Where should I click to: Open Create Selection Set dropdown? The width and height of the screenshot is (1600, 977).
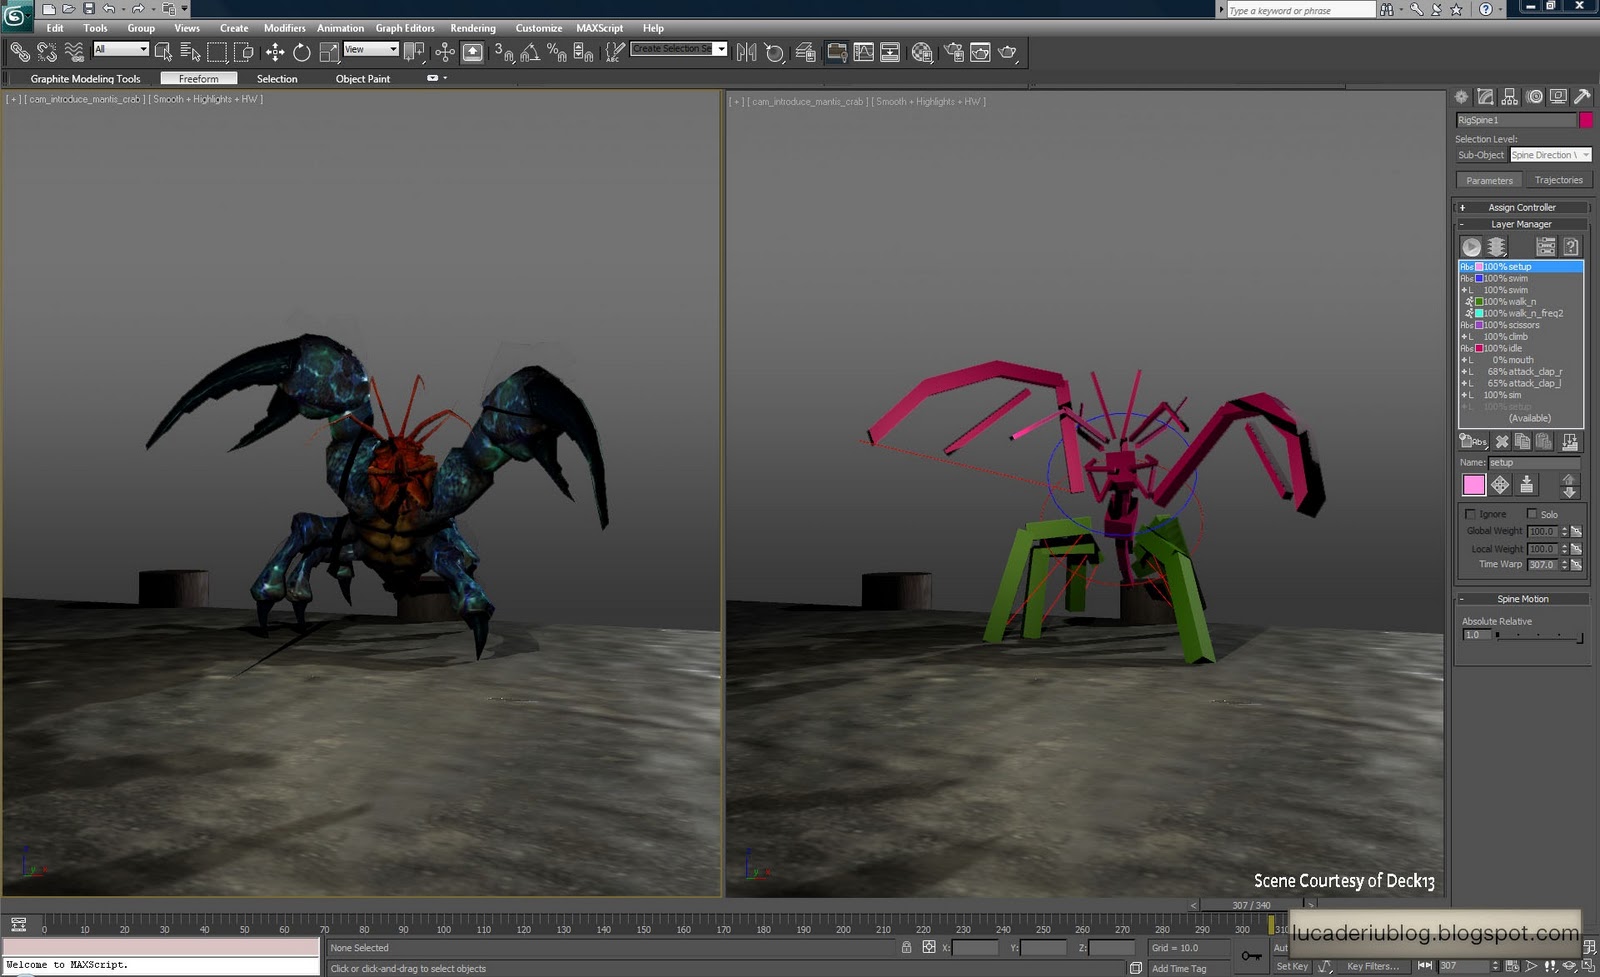pyautogui.click(x=679, y=49)
